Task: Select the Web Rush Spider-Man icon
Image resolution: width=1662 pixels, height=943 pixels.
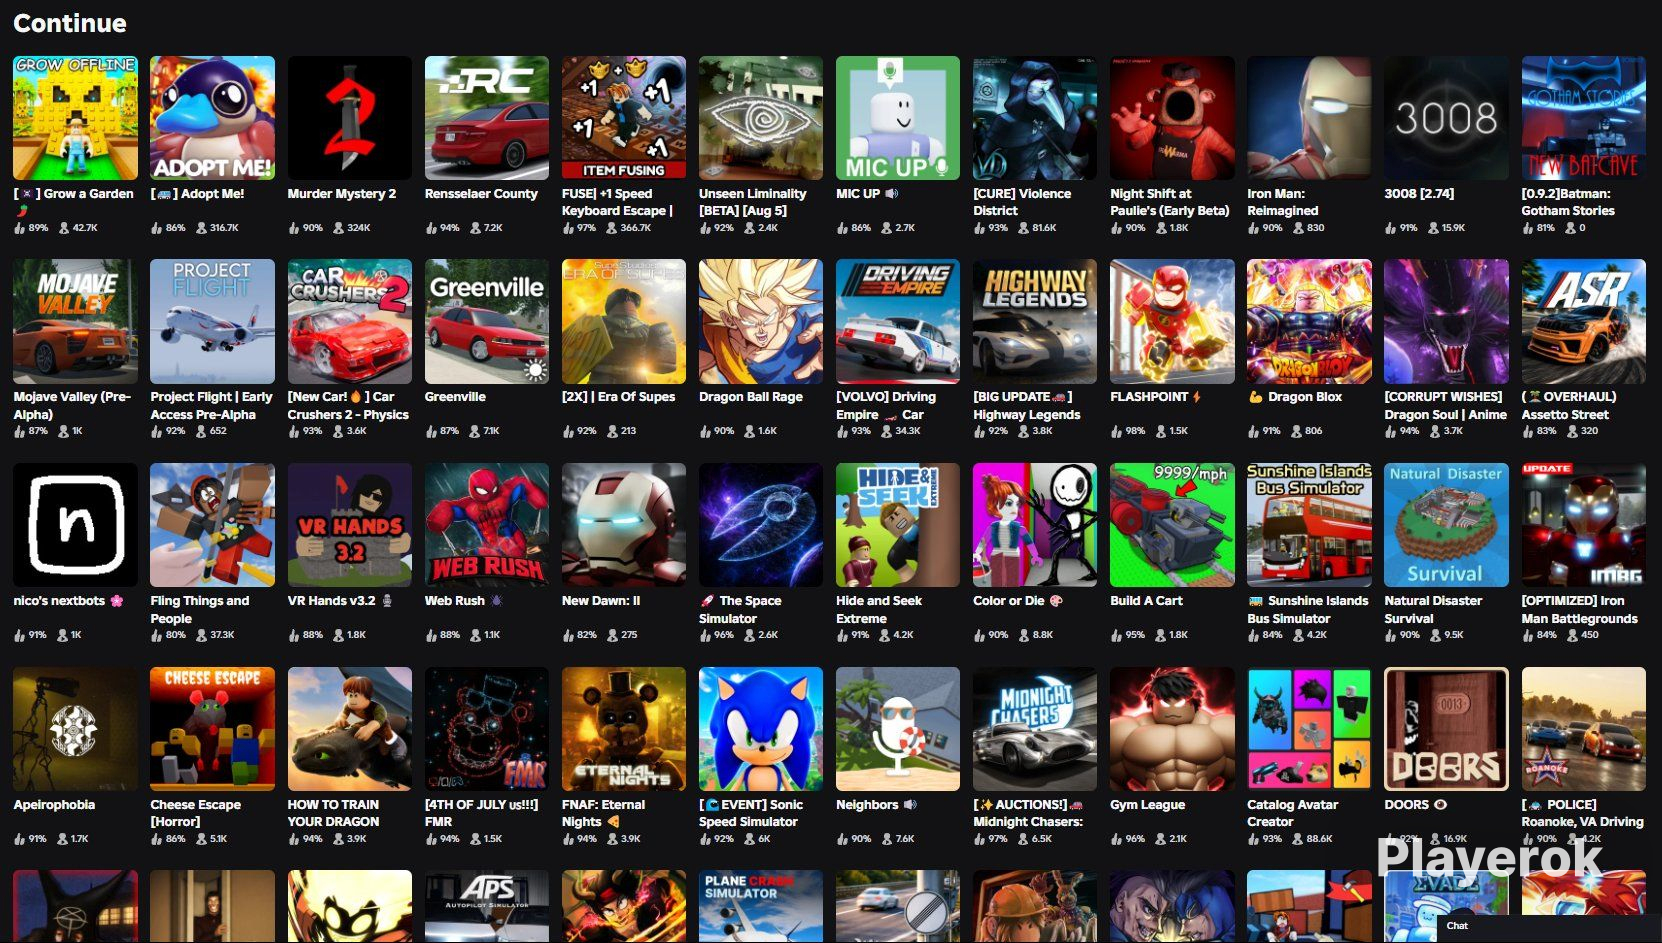Action: pos(486,525)
